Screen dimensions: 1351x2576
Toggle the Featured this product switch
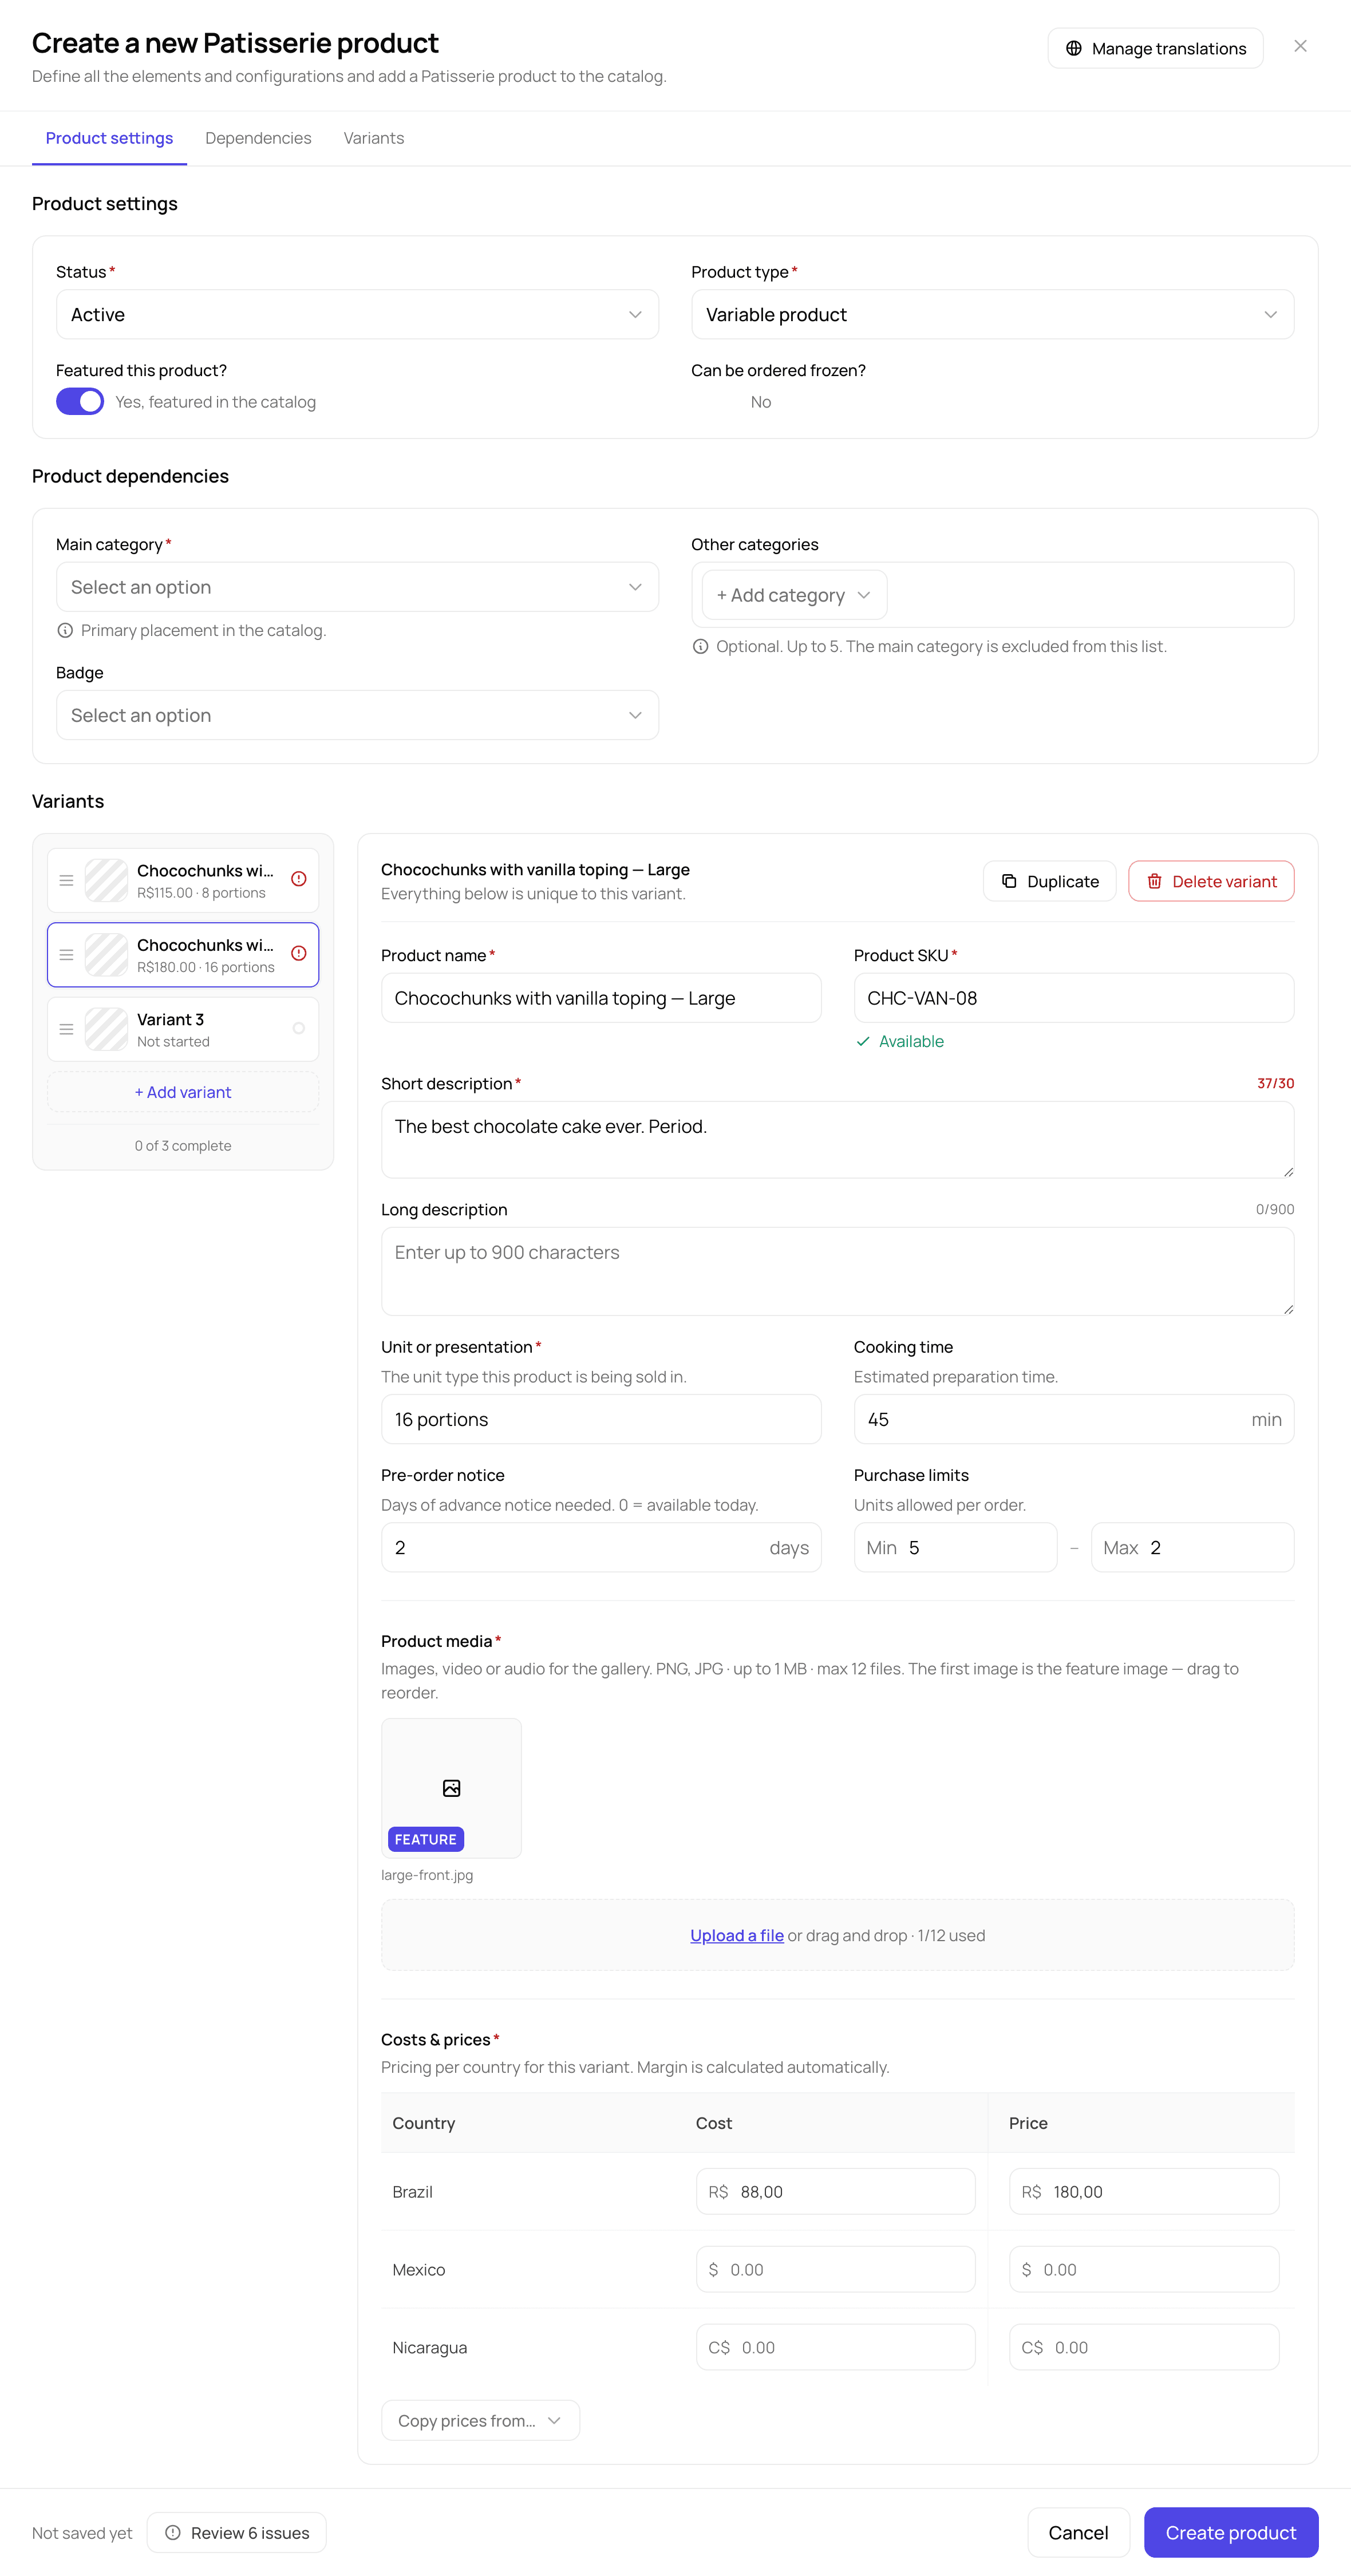[x=80, y=401]
